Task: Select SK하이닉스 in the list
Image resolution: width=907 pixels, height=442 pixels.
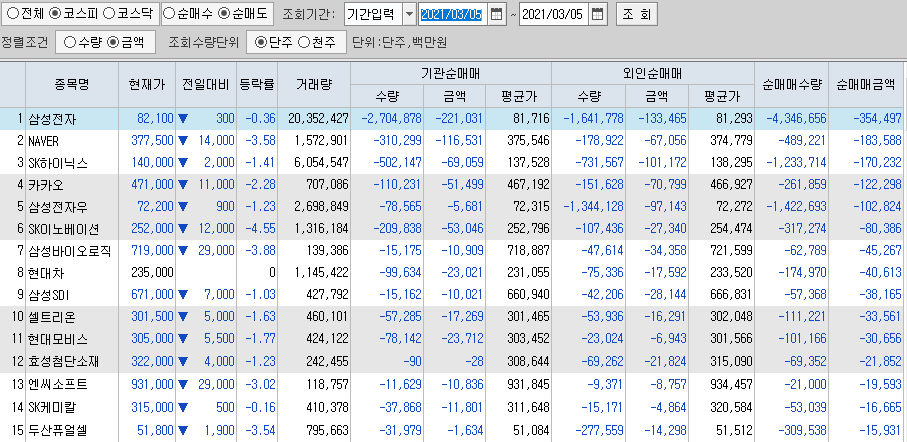Action: click(58, 163)
